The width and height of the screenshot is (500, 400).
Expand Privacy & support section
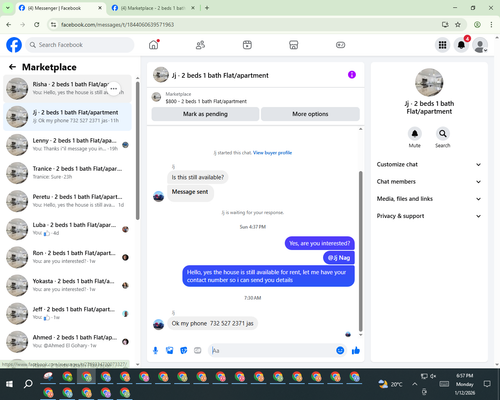[429, 216]
